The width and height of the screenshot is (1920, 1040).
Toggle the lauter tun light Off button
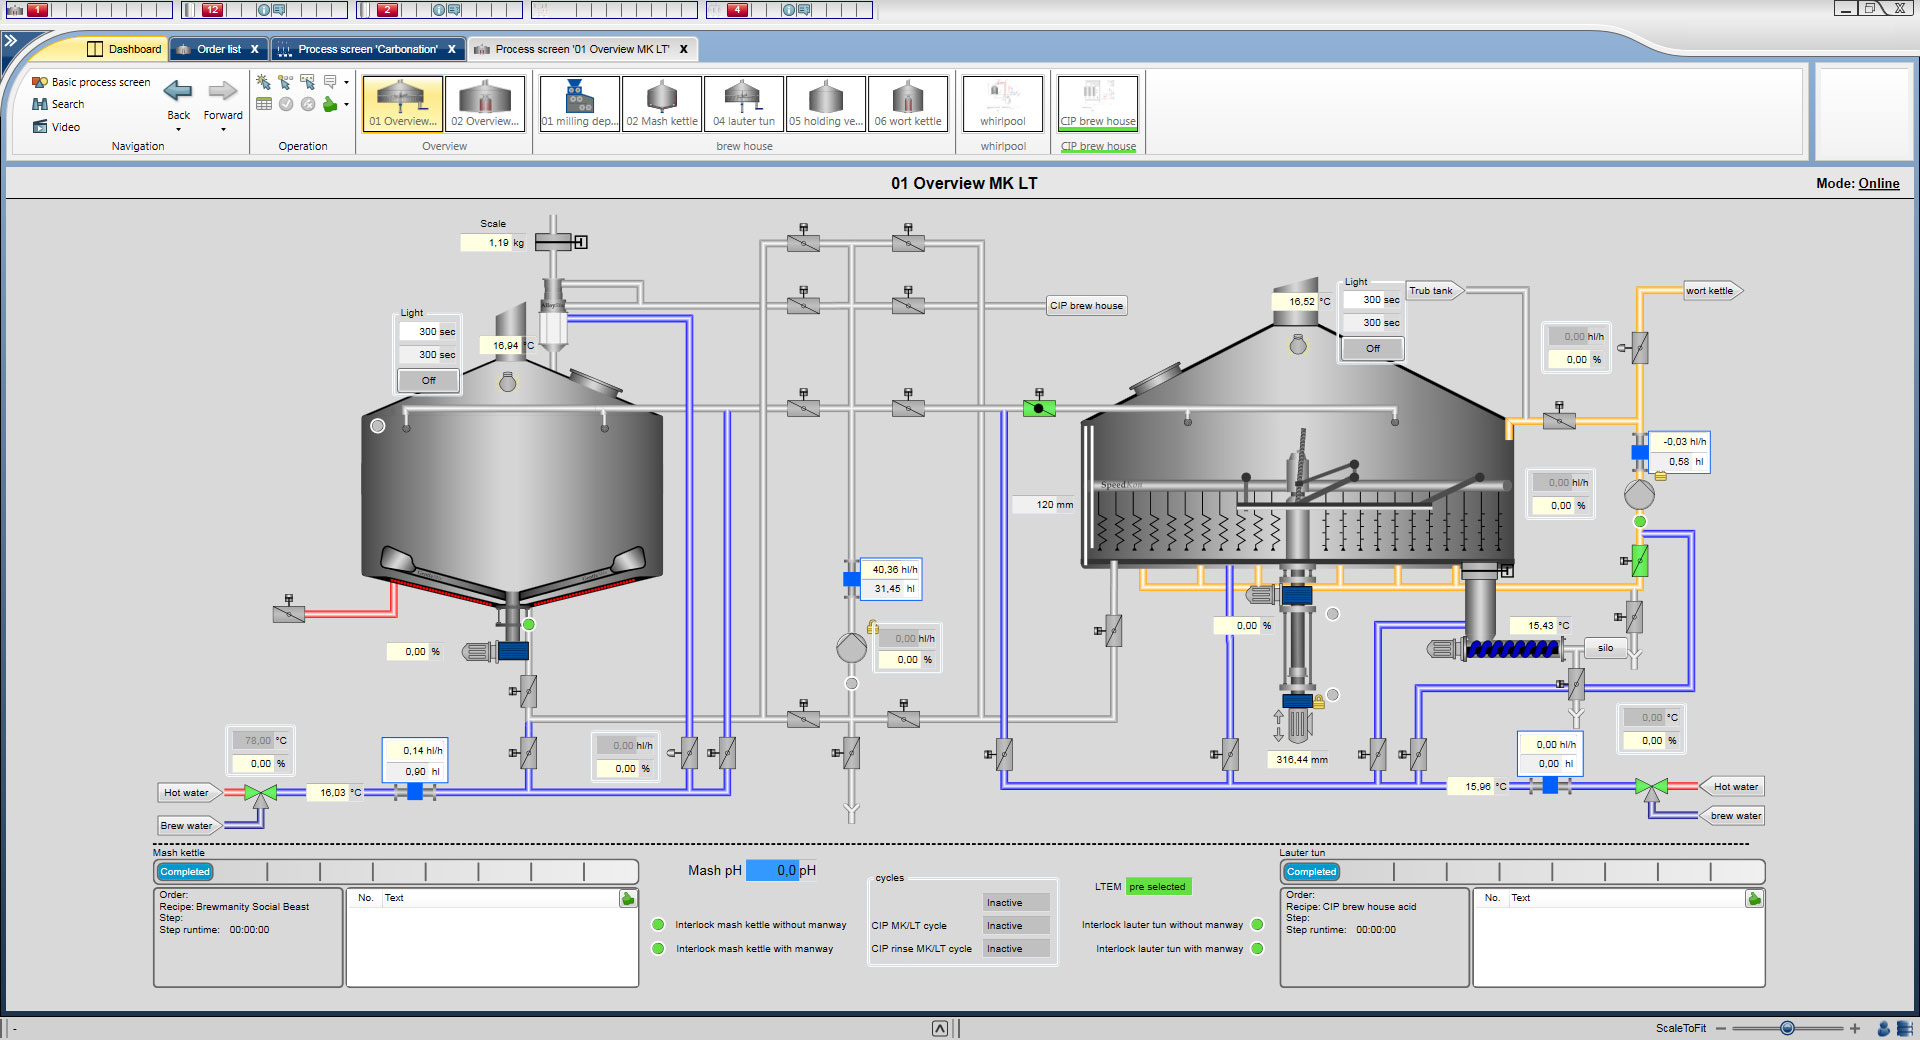tap(1372, 348)
